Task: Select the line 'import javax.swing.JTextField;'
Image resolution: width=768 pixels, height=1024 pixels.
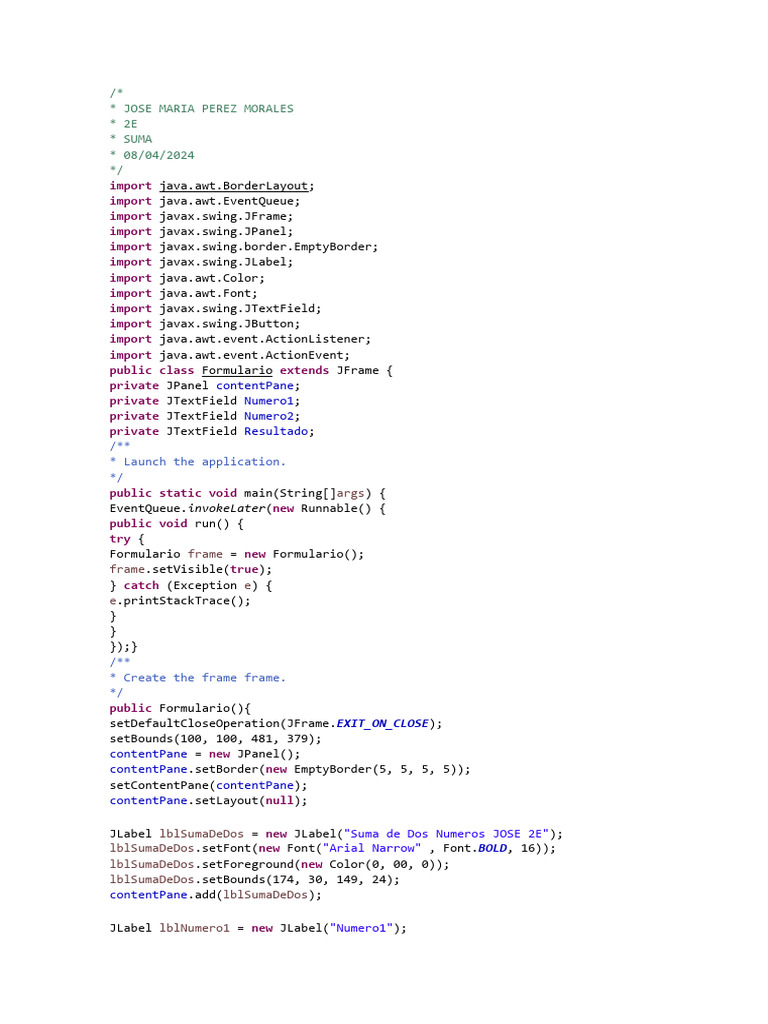Action: tap(216, 308)
